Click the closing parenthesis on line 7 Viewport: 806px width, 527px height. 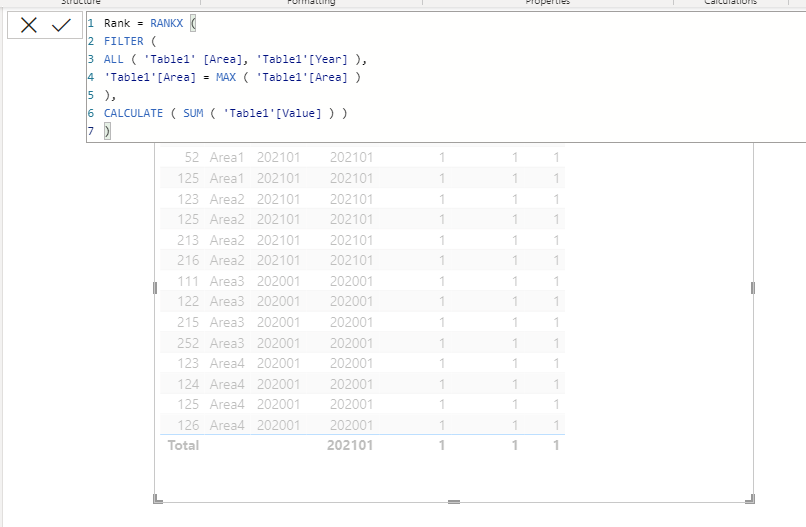[107, 131]
